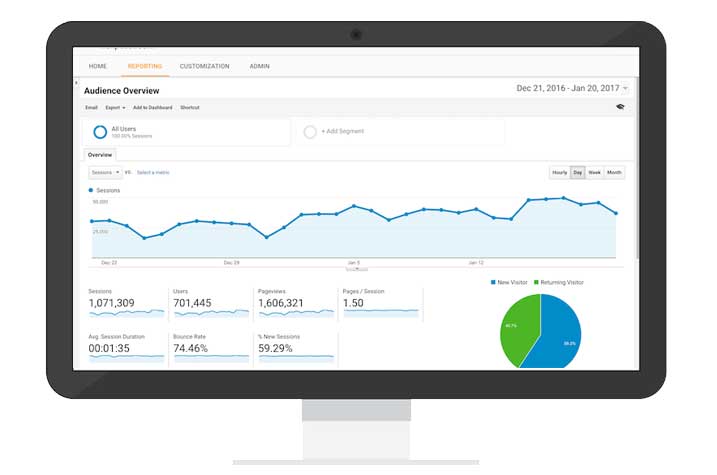Select Avg. Session Duration 00:01:35 metric
The height and width of the screenshot is (475, 717).
click(x=126, y=349)
